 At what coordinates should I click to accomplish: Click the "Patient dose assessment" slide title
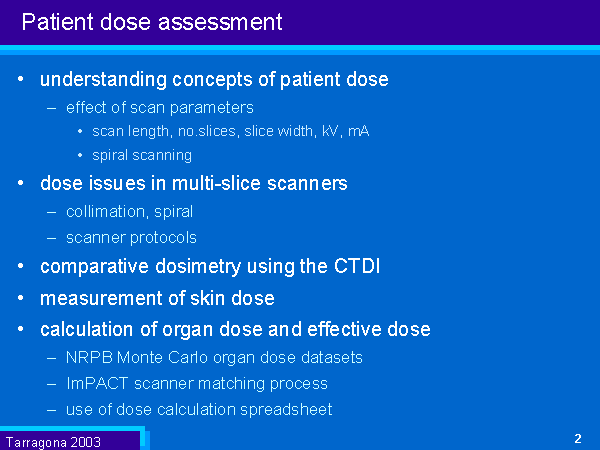(x=151, y=21)
